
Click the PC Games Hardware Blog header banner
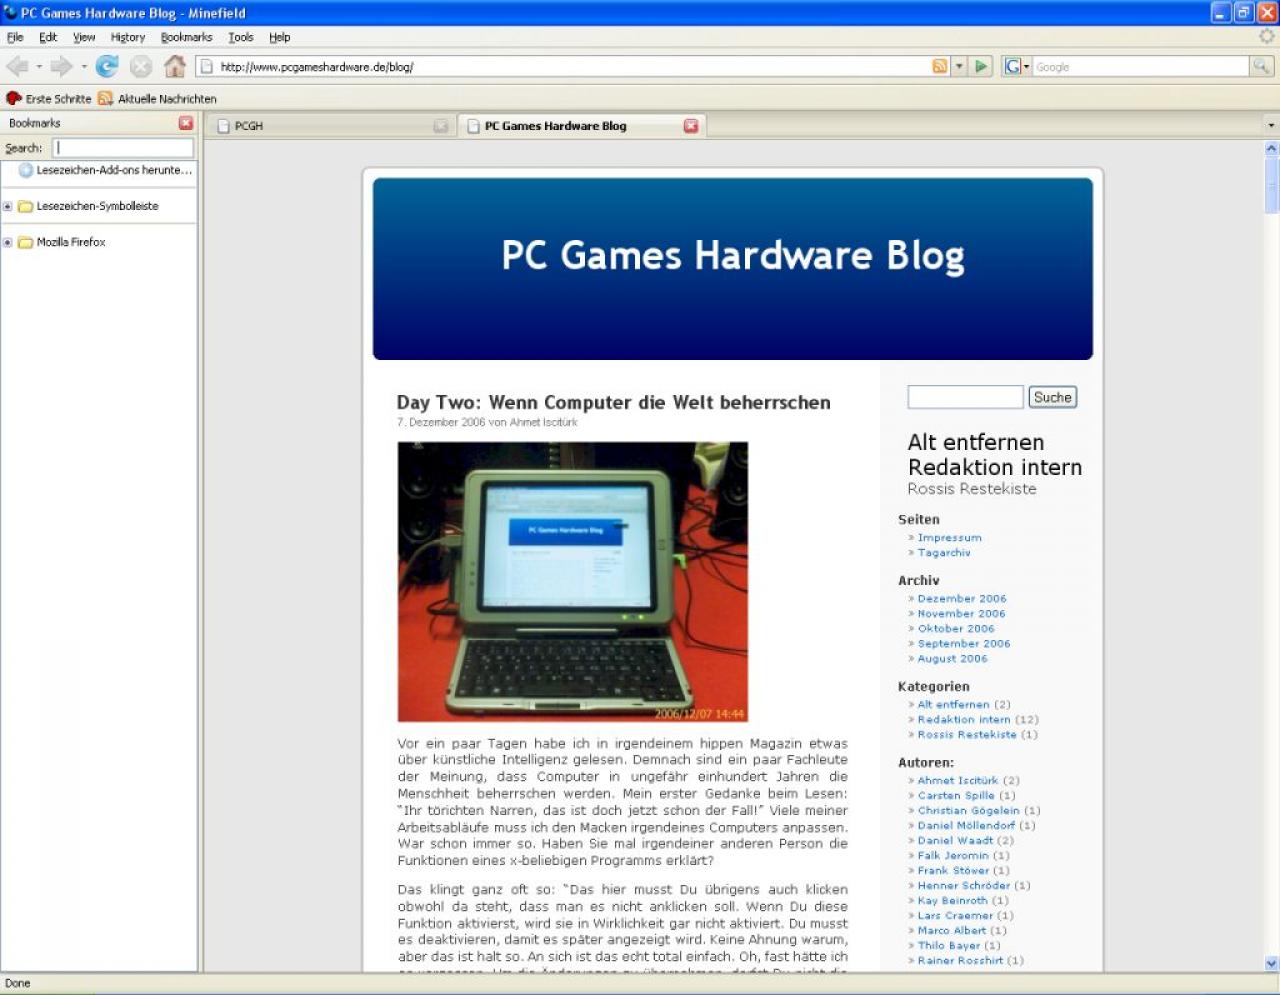(x=733, y=268)
